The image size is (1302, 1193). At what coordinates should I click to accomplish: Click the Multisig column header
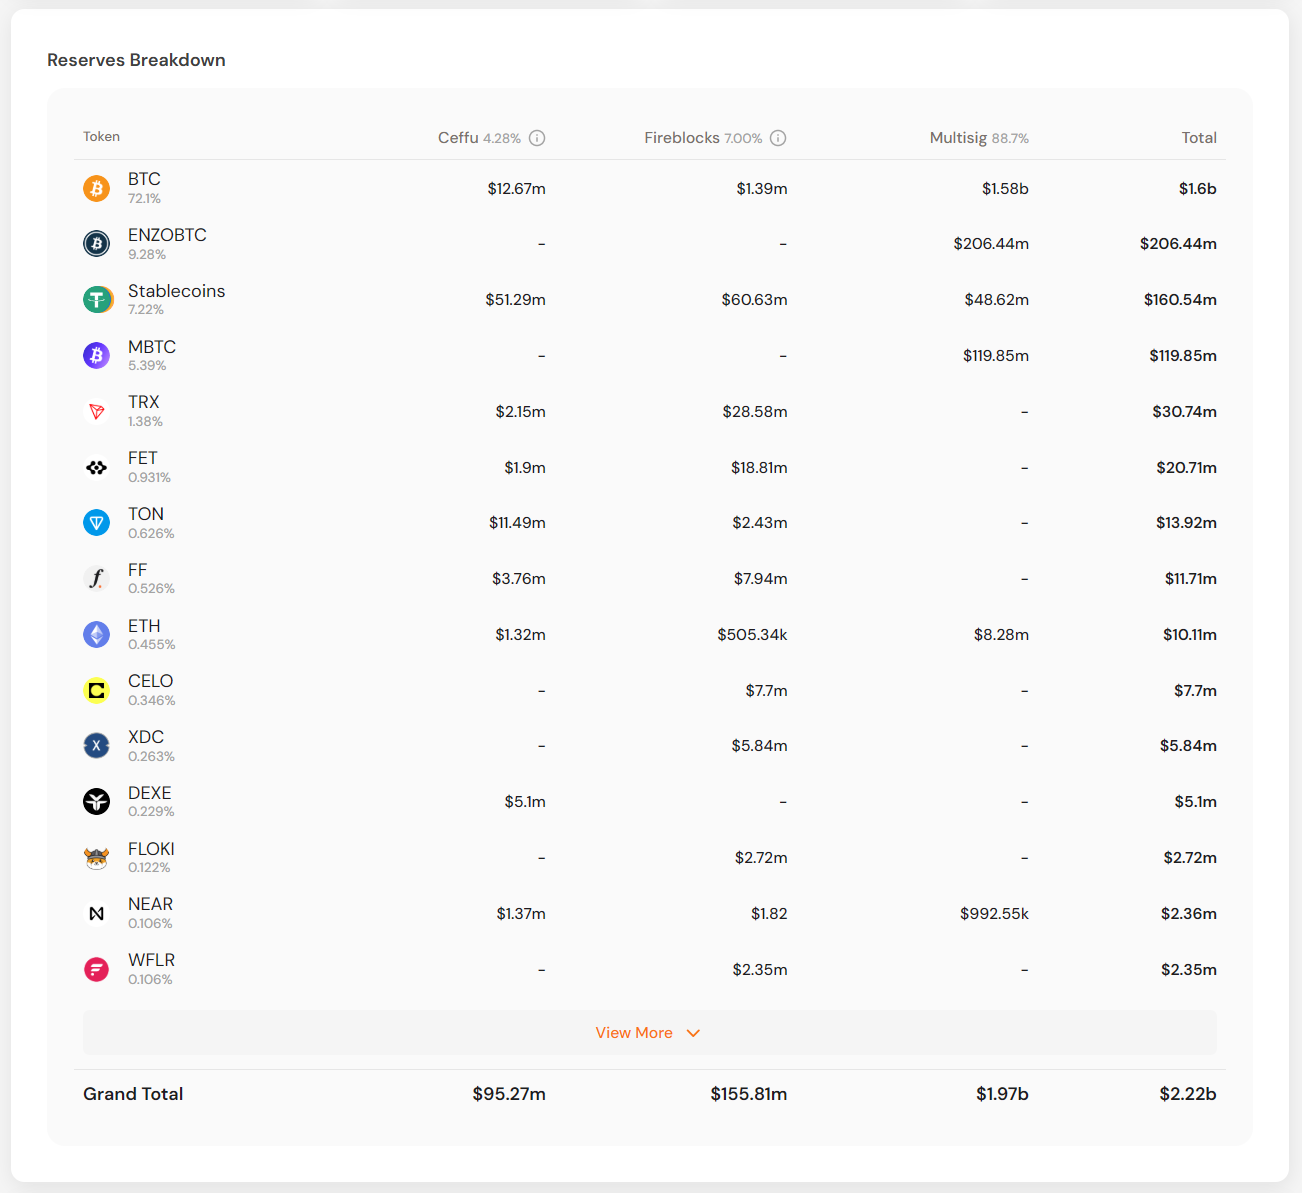pyautogui.click(x=958, y=138)
